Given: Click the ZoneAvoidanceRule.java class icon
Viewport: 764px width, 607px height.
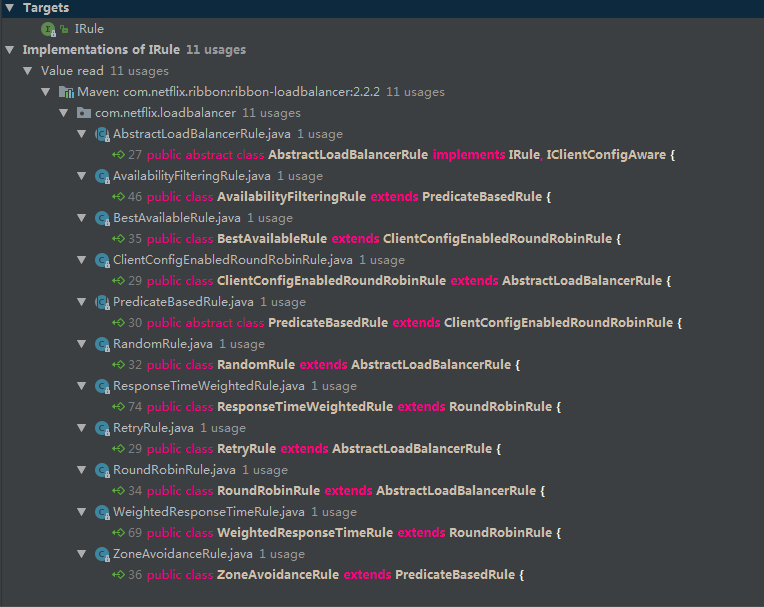Looking at the screenshot, I should coord(102,554).
